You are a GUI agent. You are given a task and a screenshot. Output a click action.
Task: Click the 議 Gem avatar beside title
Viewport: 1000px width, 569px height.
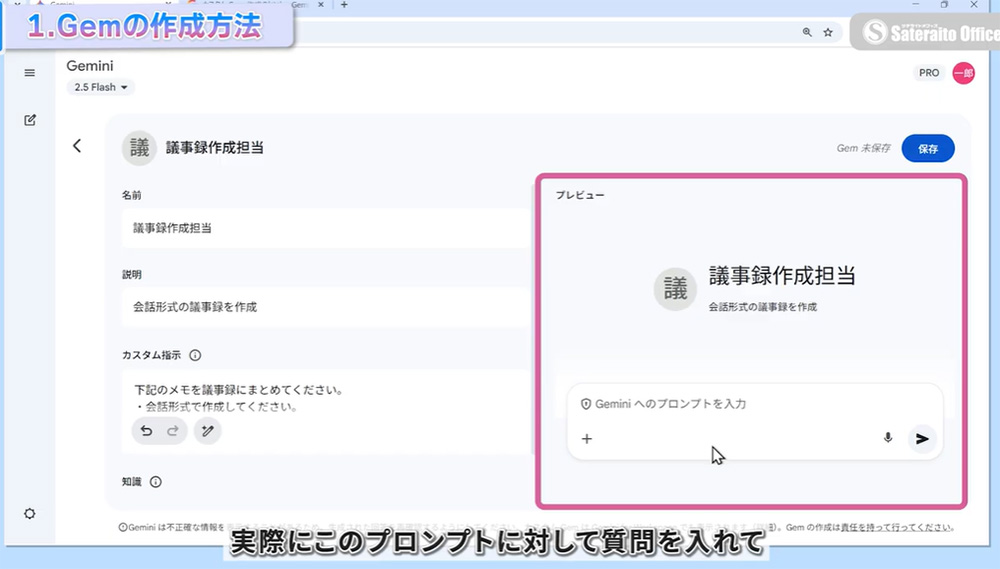point(139,148)
